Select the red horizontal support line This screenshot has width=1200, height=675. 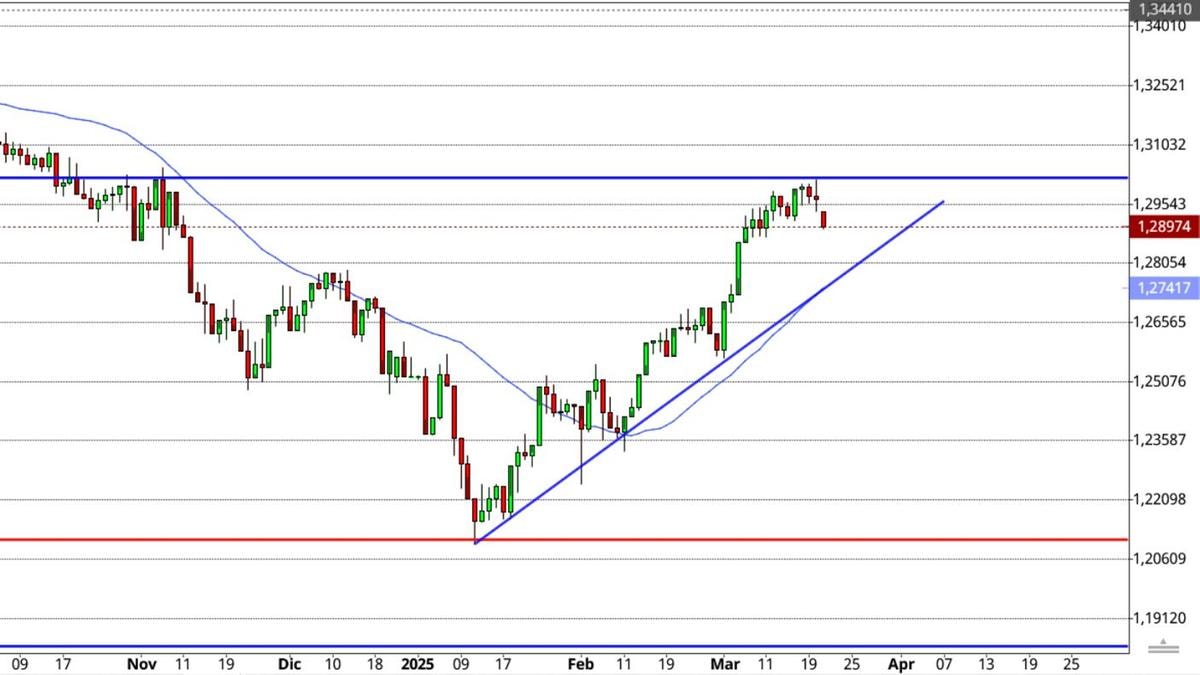coord(565,540)
